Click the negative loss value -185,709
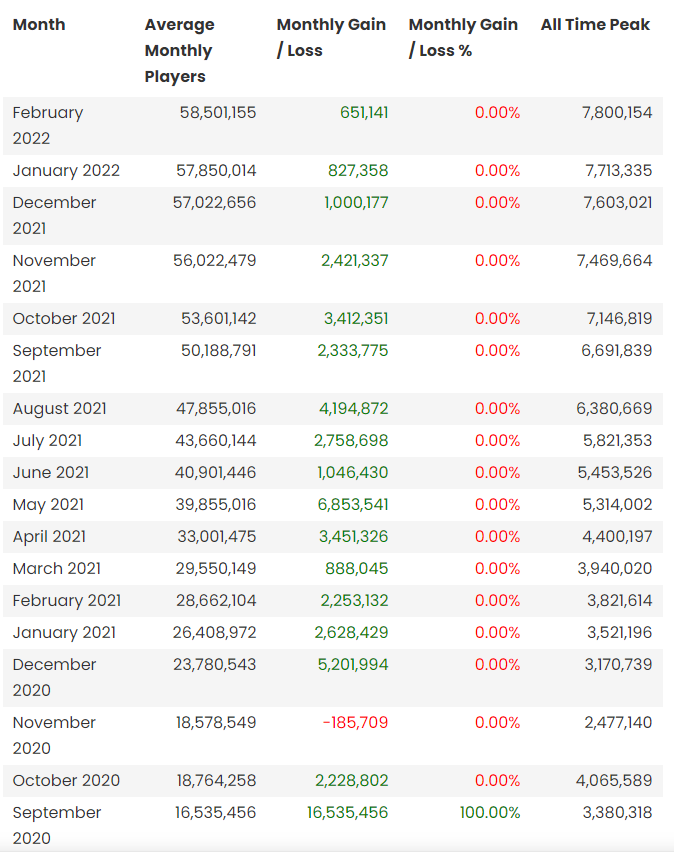The image size is (674, 853). click(x=354, y=723)
